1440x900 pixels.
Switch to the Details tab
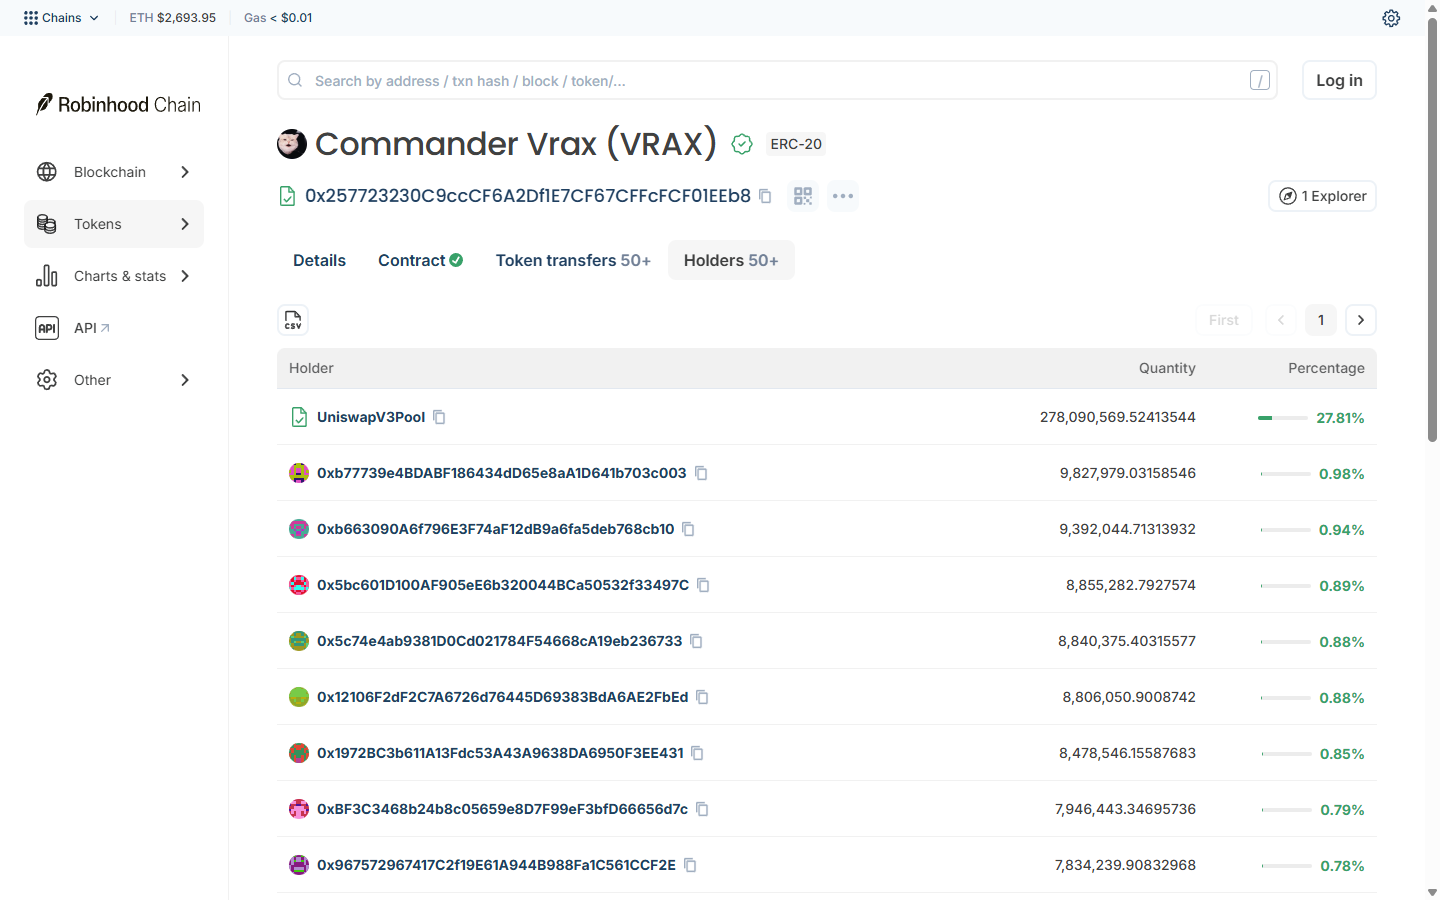coord(319,260)
